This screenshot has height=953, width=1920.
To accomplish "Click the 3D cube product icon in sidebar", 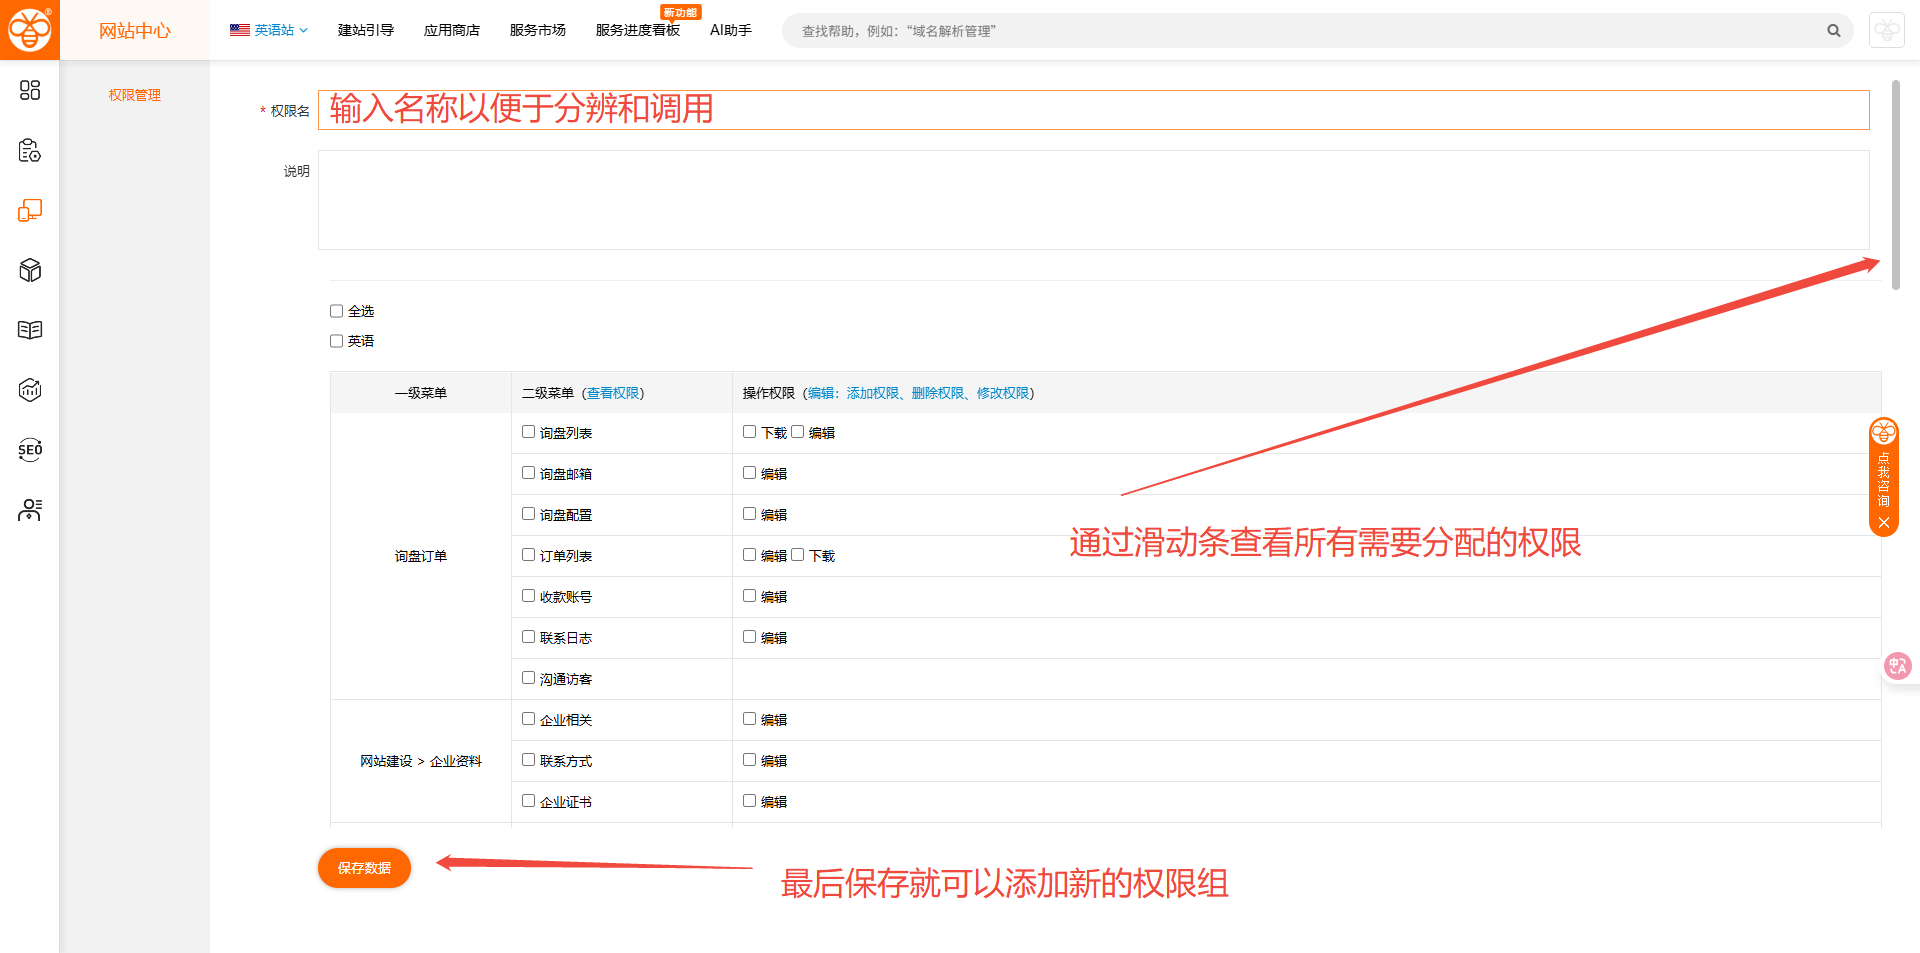I will [30, 270].
